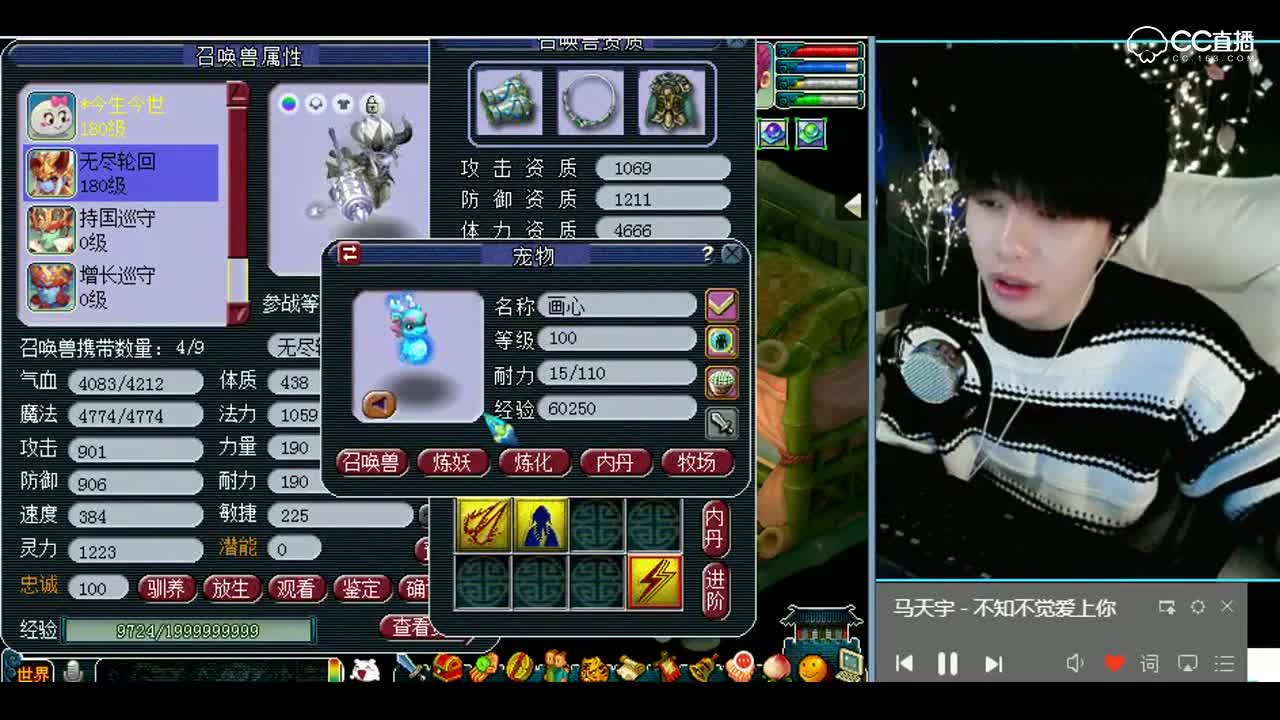Click the 驯养 button
The image size is (1280, 720).
(x=166, y=589)
